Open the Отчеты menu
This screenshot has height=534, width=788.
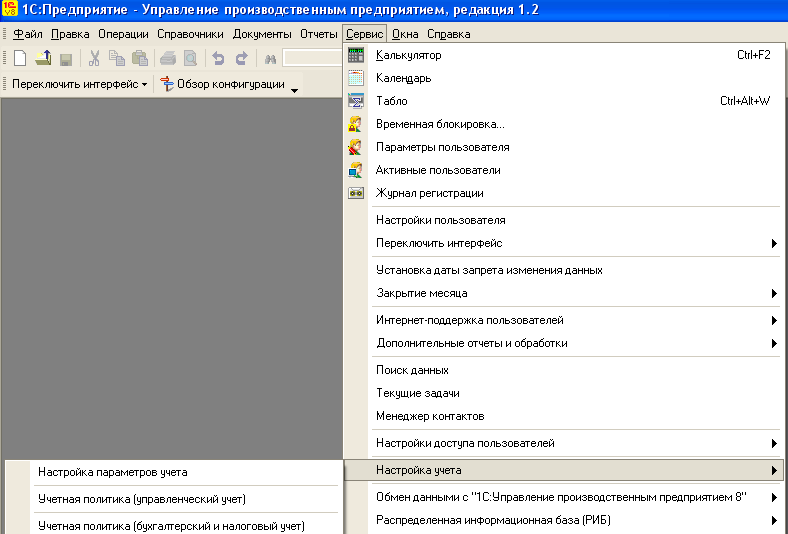[x=319, y=34]
